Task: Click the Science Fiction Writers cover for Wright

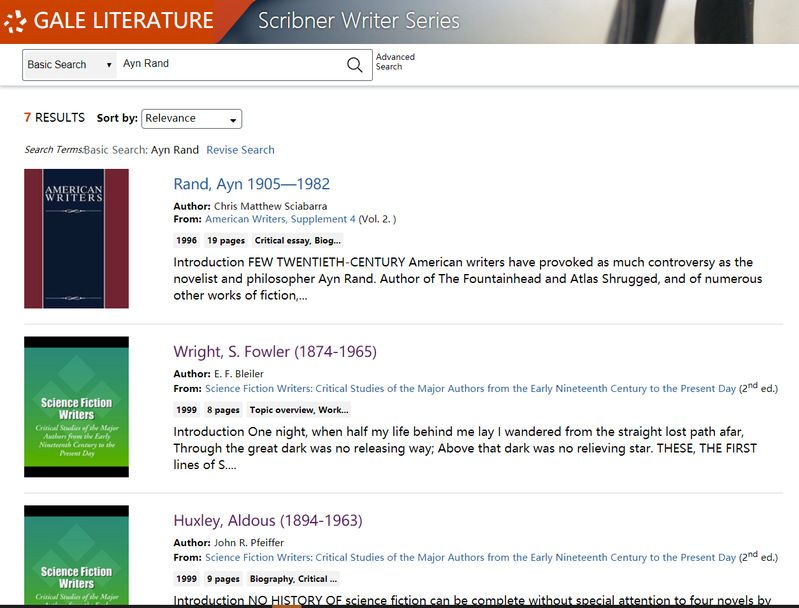Action: (x=76, y=407)
